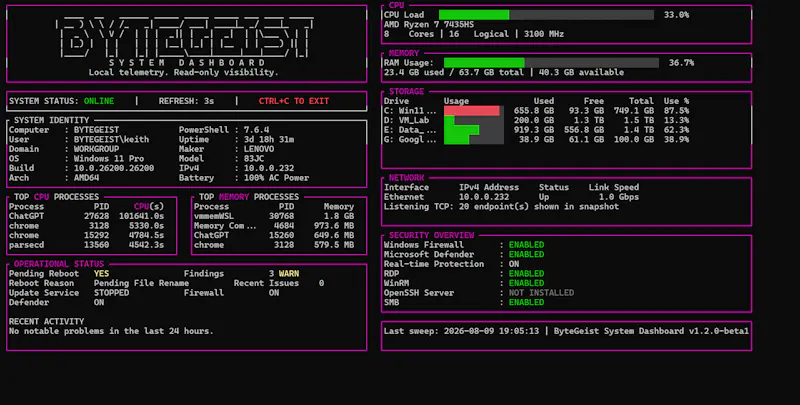Click the Model value 83JC
The height and width of the screenshot is (405, 800).
coord(254,159)
